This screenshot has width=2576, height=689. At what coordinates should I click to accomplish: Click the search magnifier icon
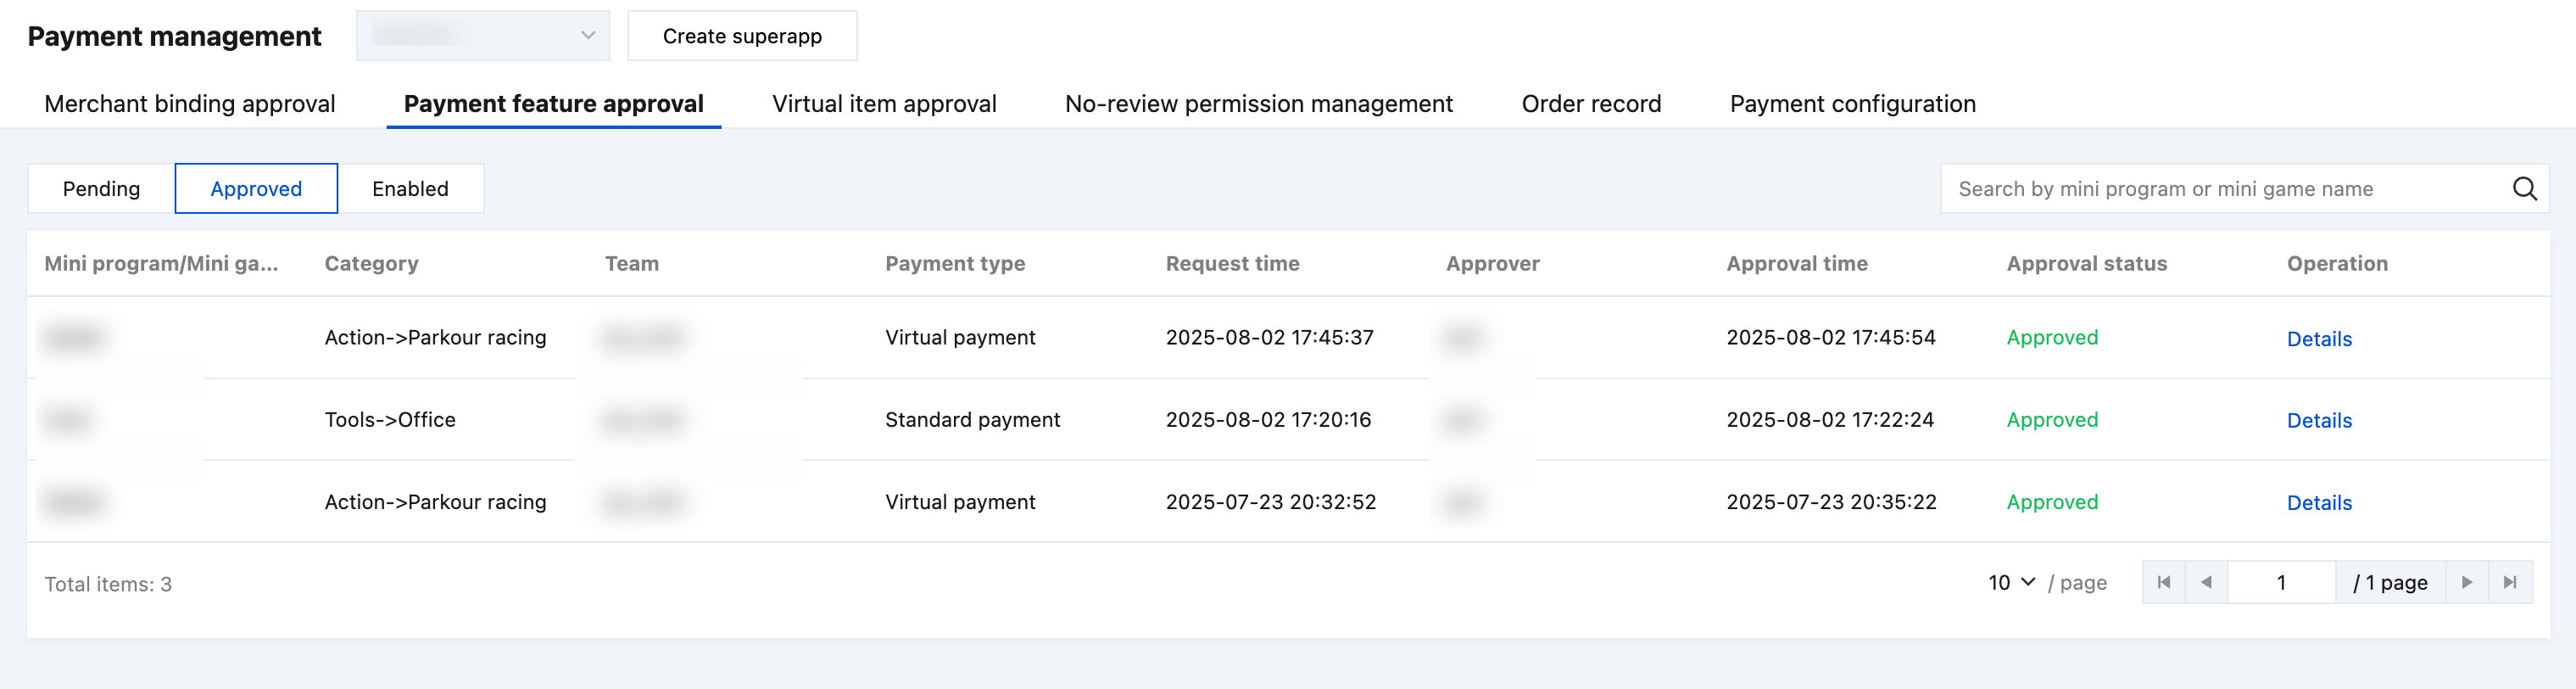[x=2523, y=189]
